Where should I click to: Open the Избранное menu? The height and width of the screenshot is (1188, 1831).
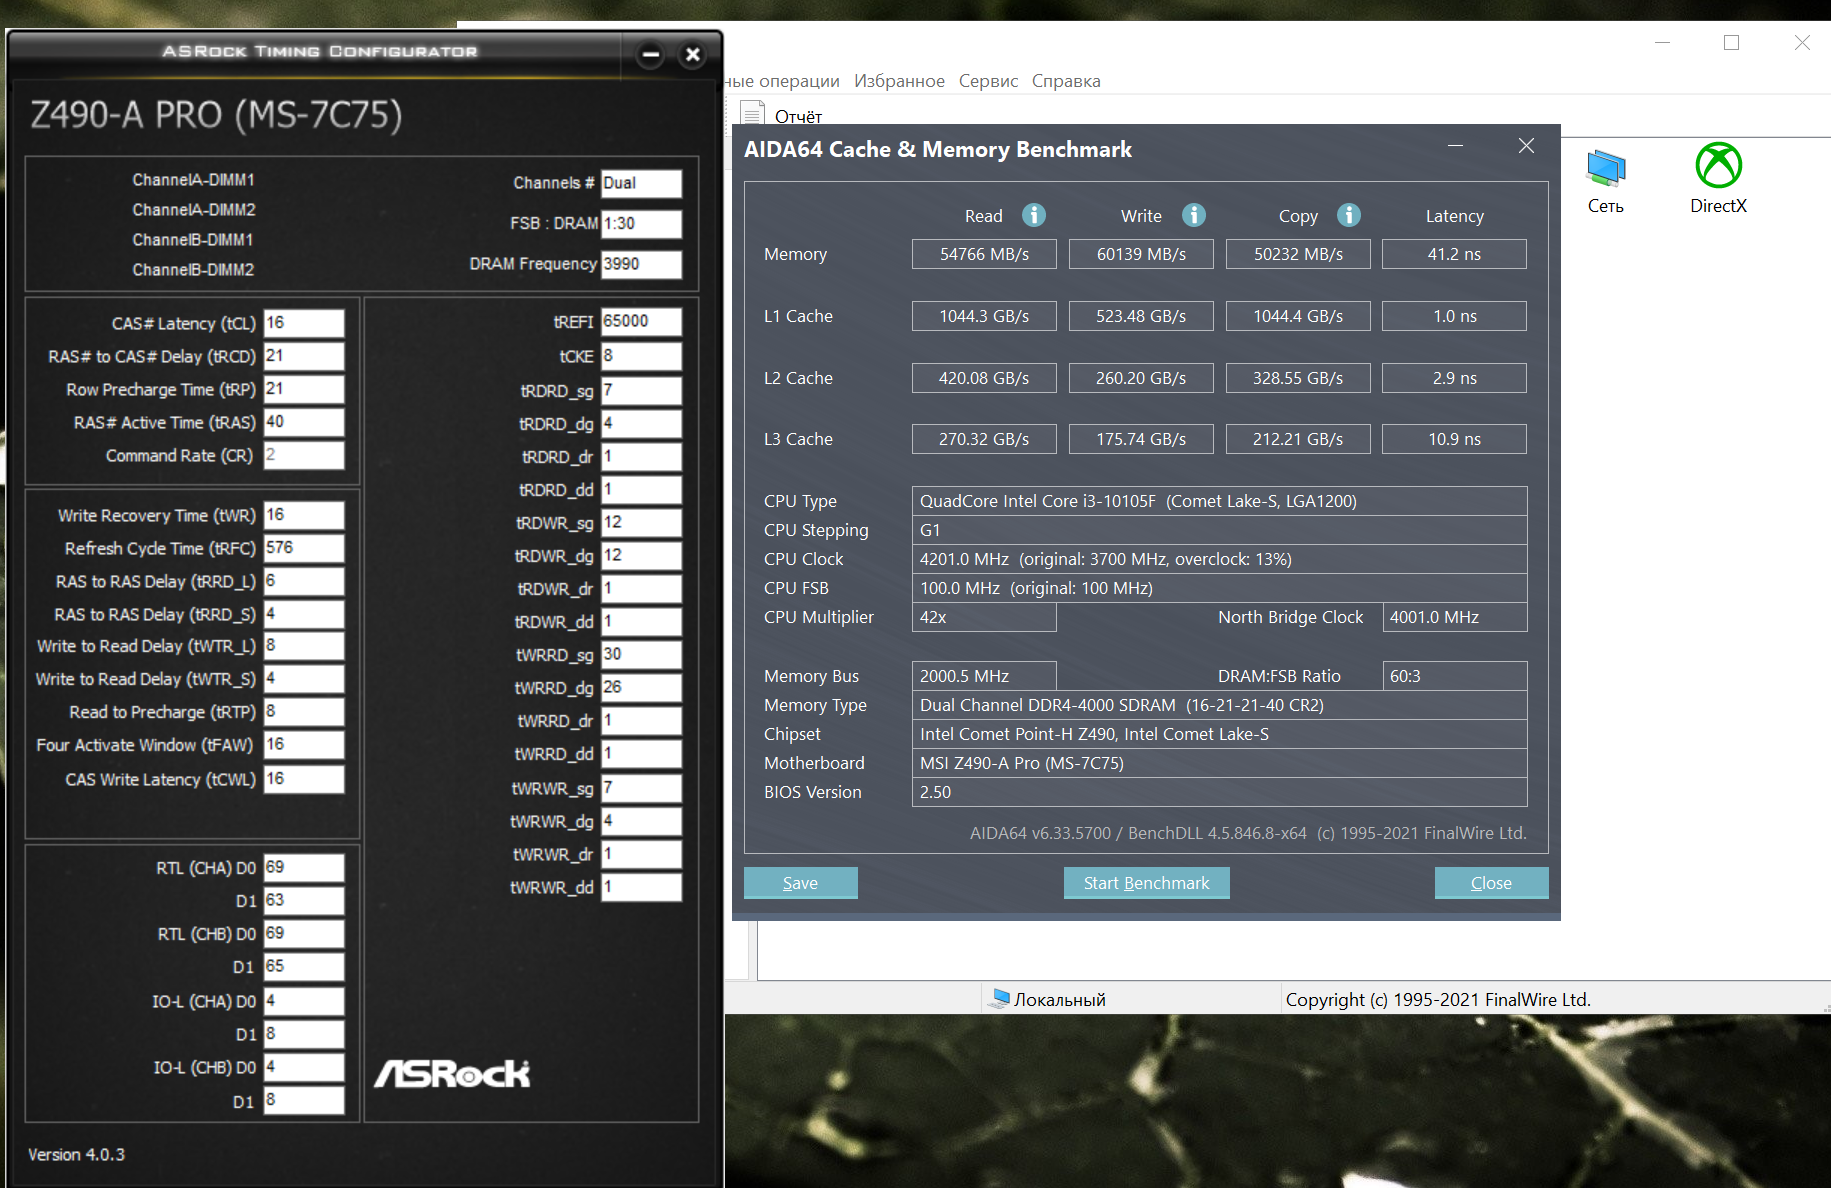(899, 81)
